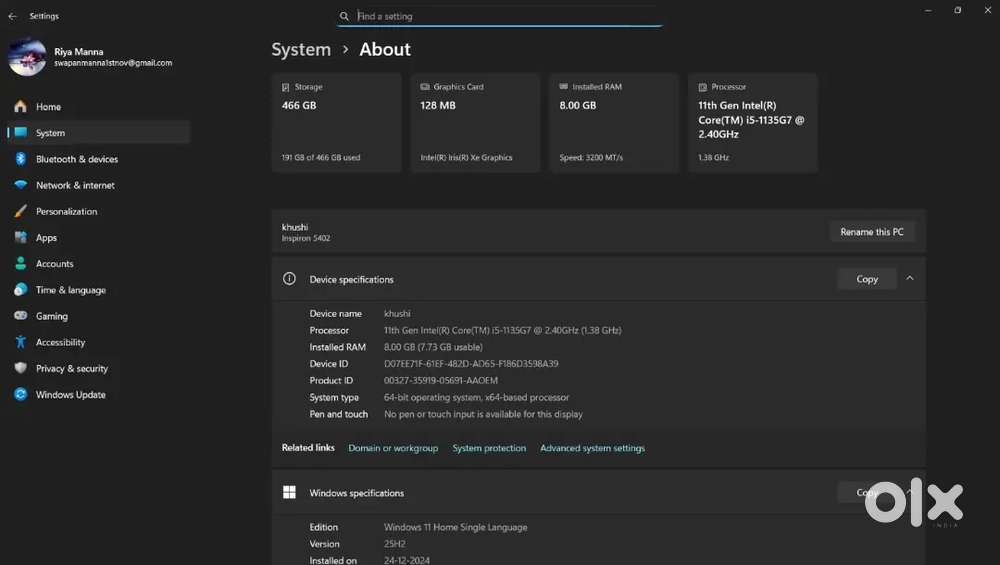The image size is (1000, 565).
Task: Open the Apps icon in the sidebar
Action: [20, 237]
